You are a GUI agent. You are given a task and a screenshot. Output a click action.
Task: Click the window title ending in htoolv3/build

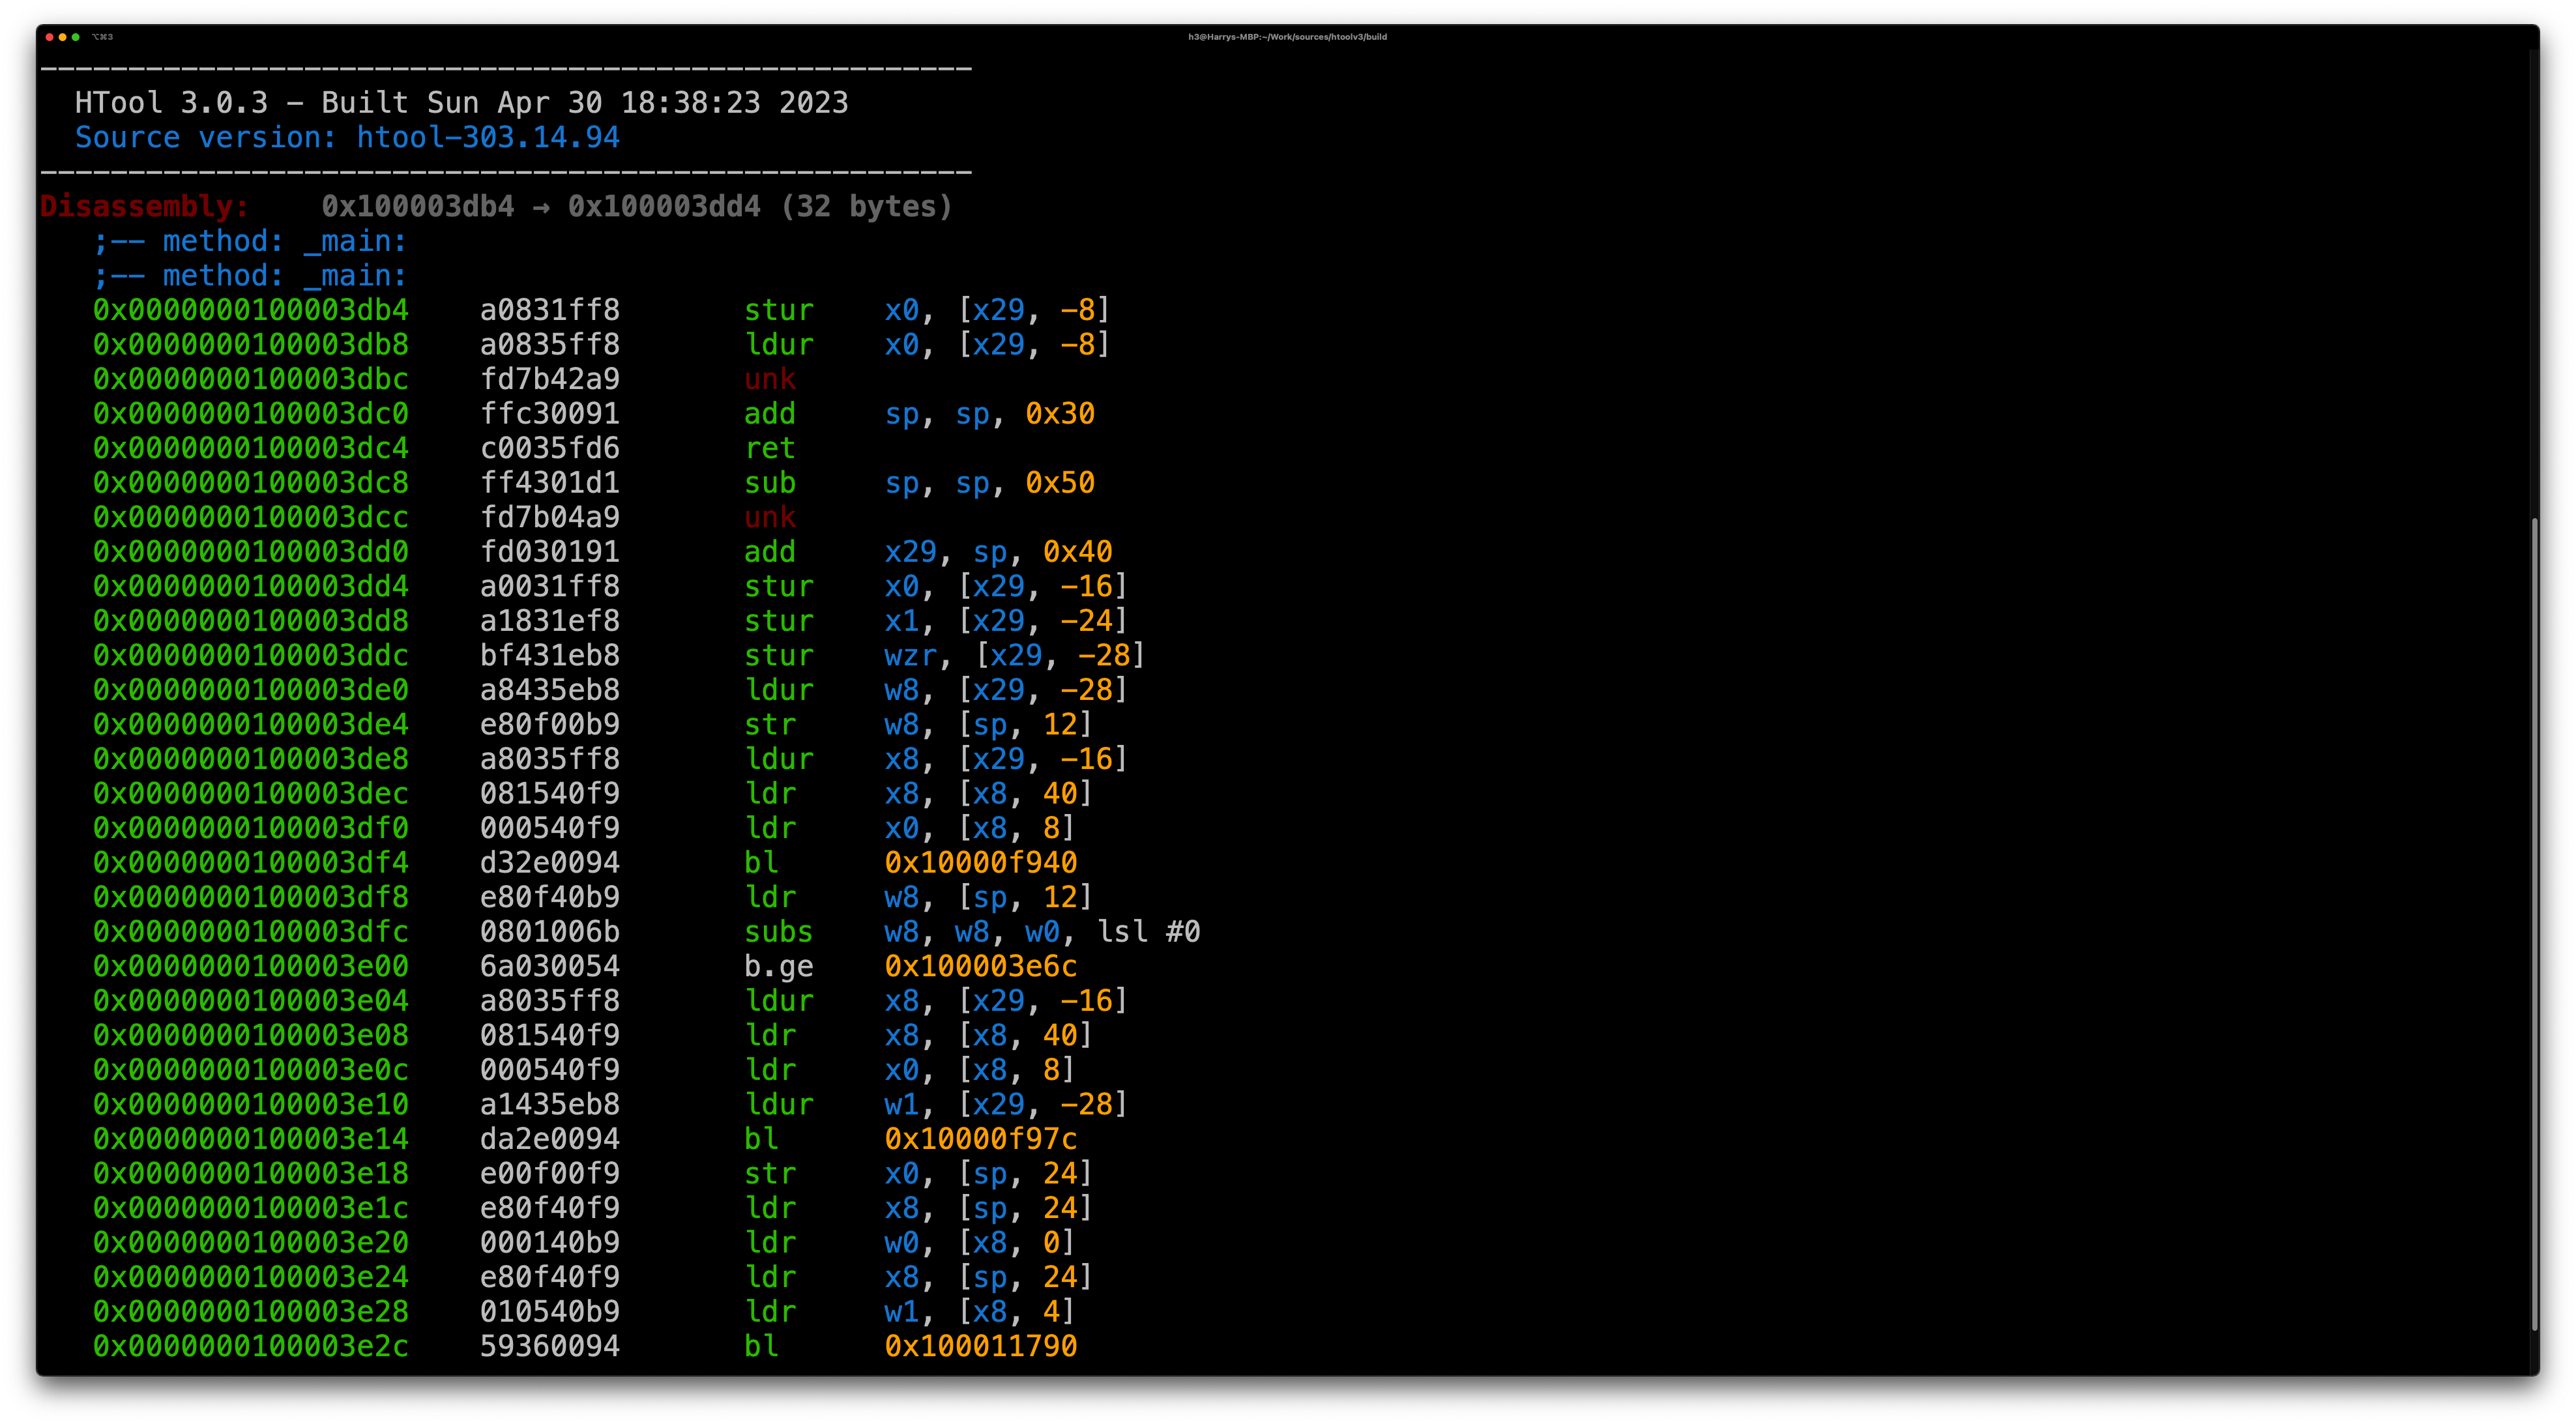[1287, 37]
